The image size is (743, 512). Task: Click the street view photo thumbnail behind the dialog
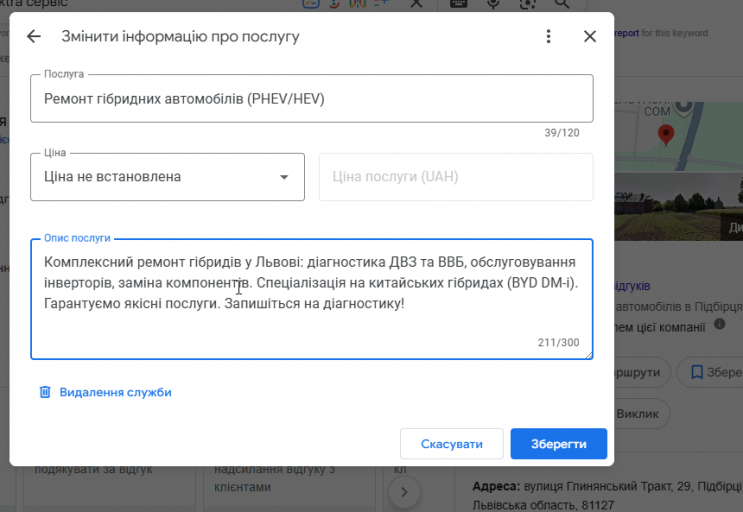(x=679, y=207)
